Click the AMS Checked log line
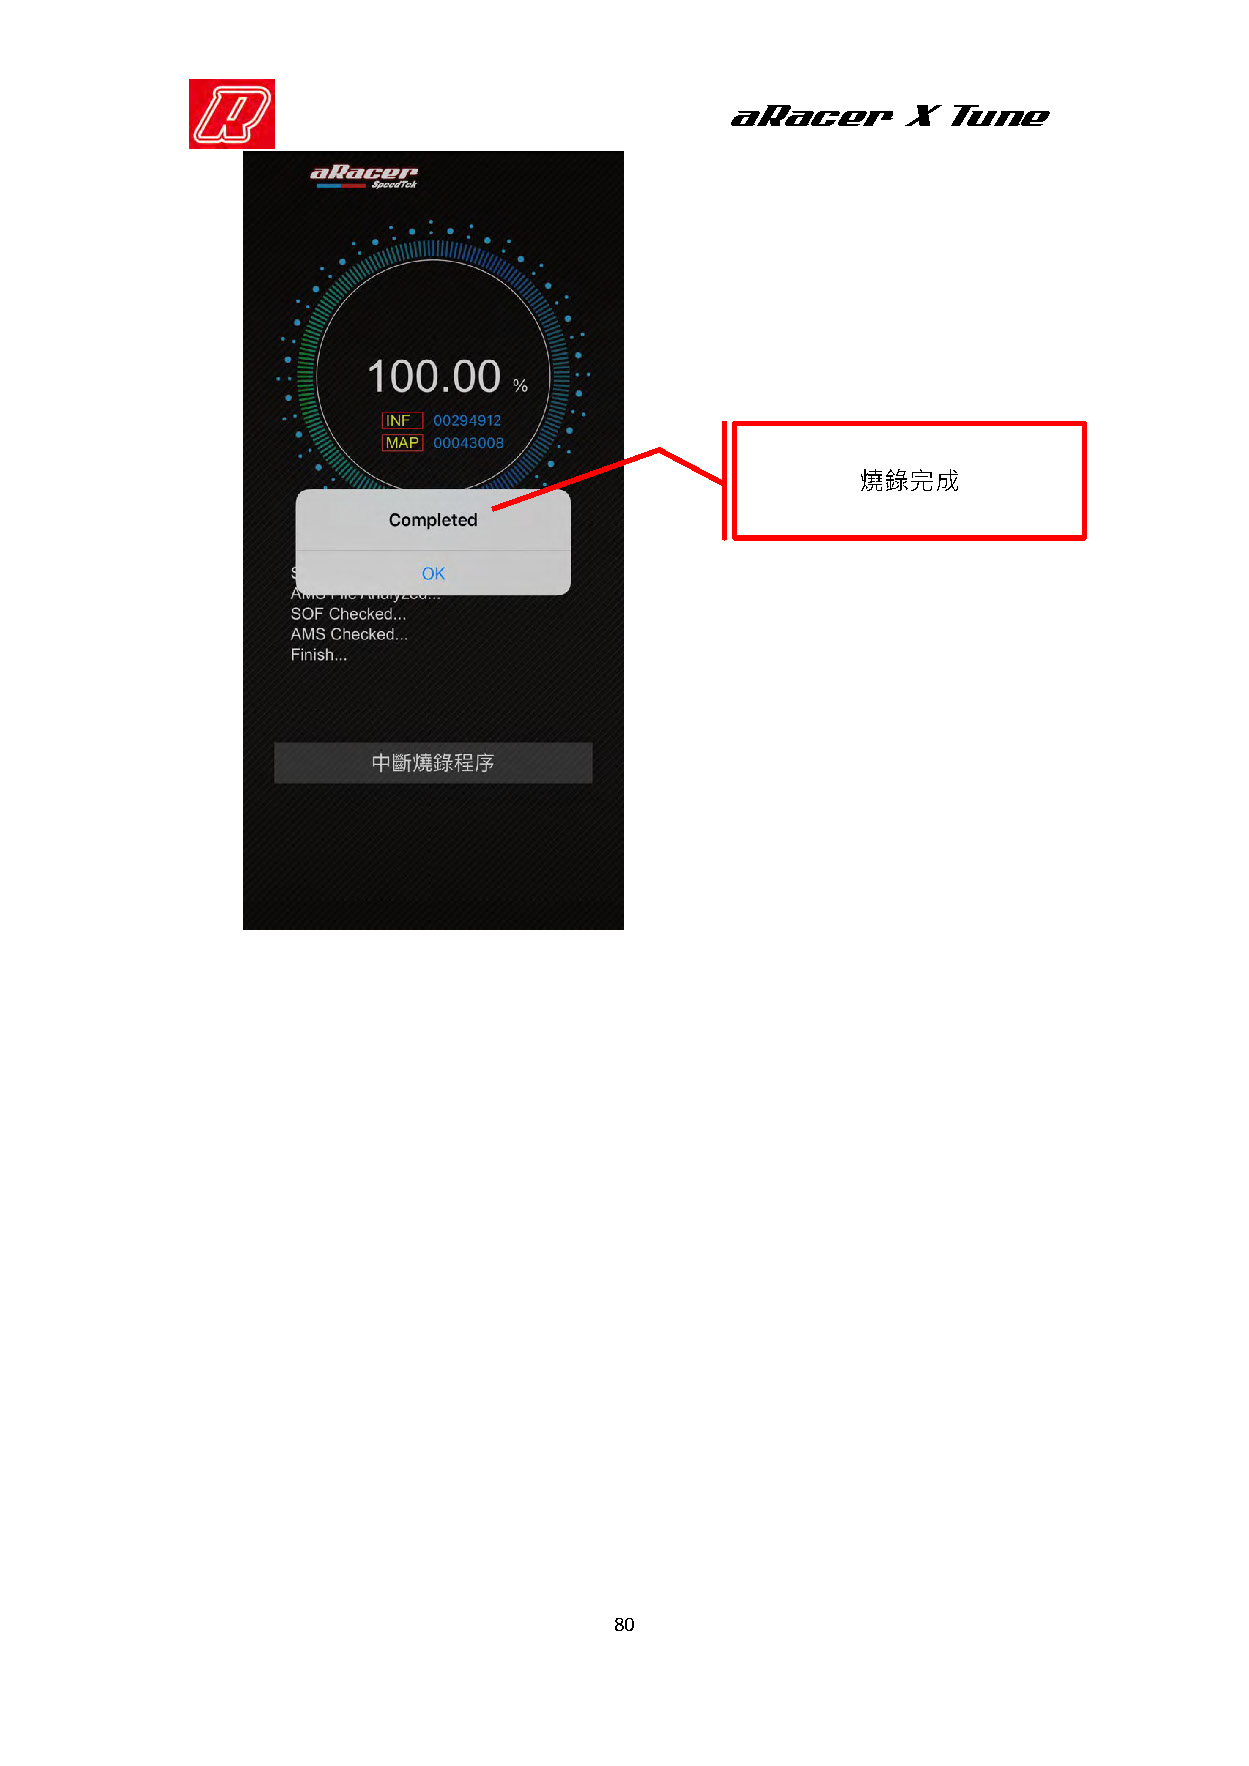This screenshot has height=1766, width=1249. tap(349, 634)
